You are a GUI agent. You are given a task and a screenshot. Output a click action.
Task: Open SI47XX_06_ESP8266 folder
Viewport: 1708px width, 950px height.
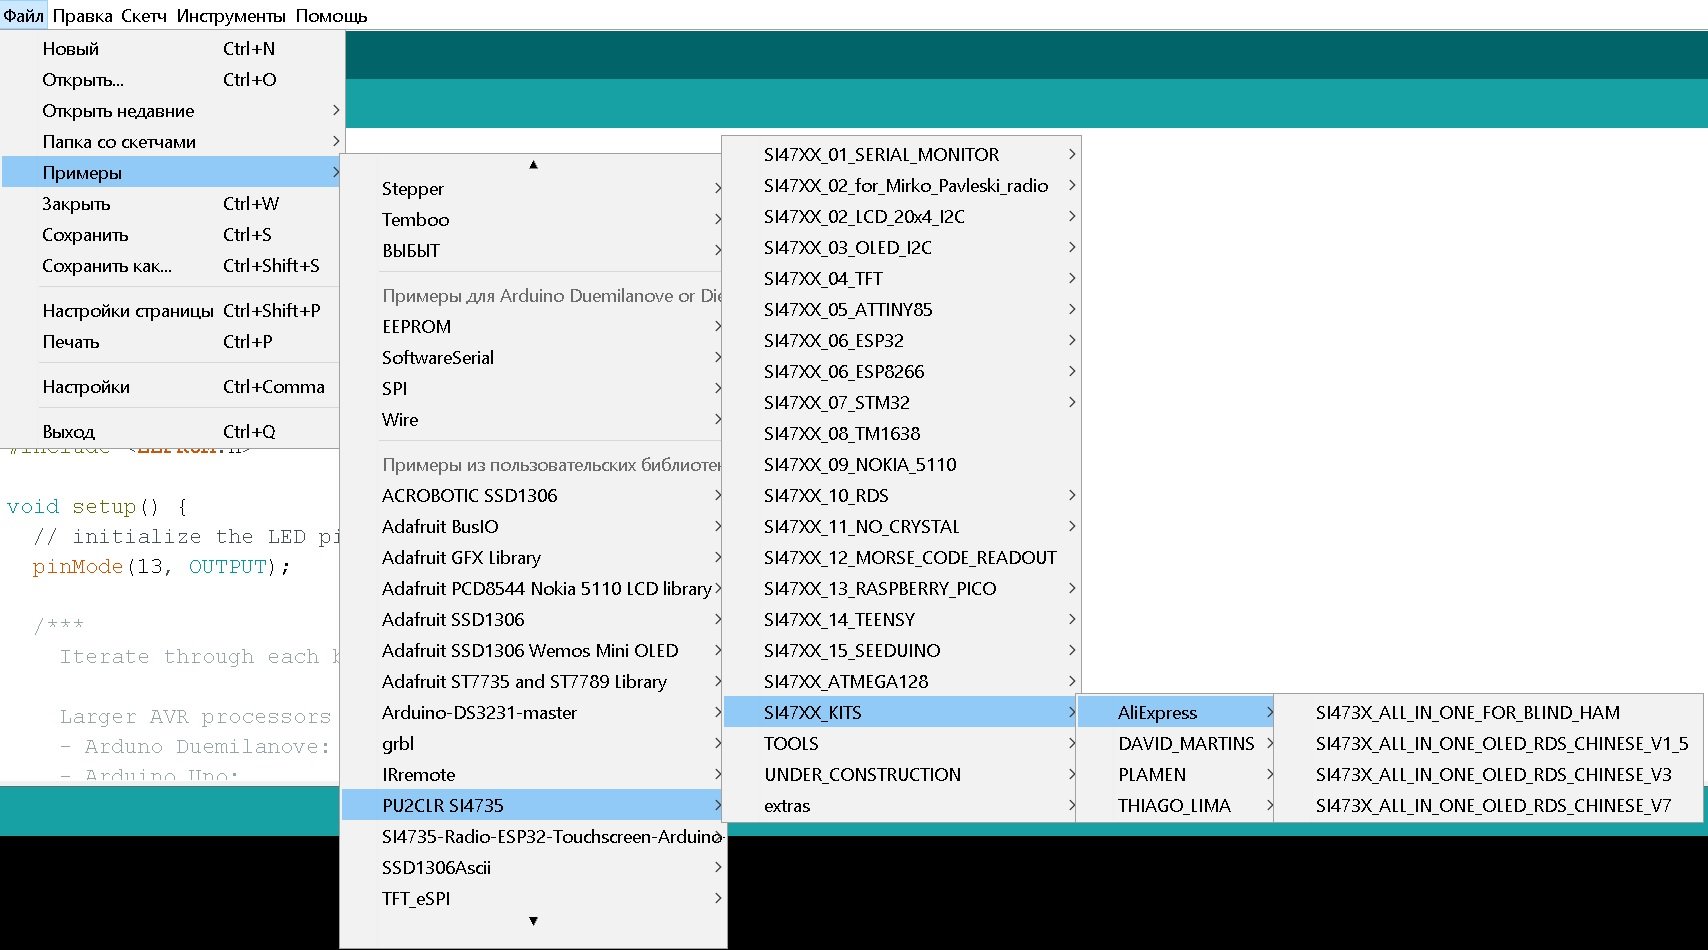(x=901, y=372)
